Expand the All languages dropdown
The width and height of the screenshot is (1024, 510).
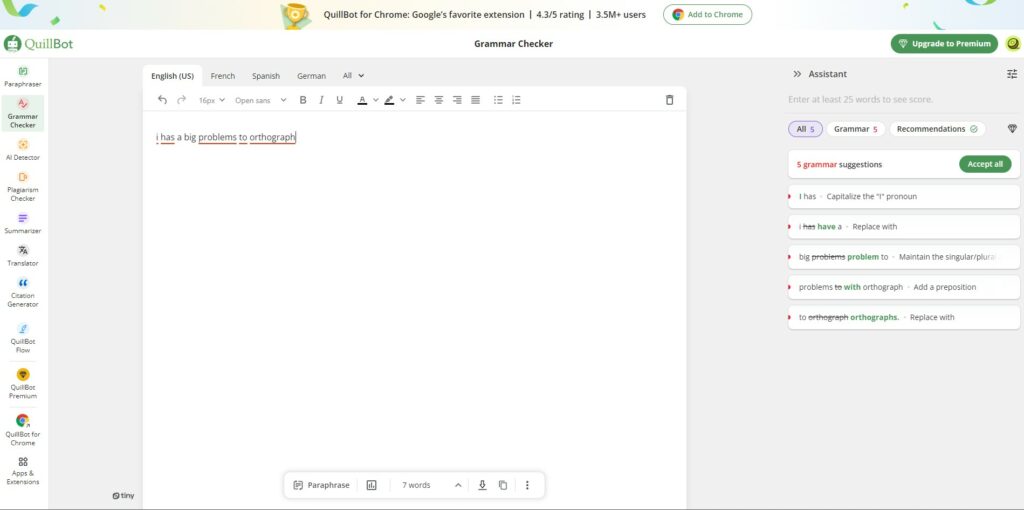pyautogui.click(x=353, y=76)
